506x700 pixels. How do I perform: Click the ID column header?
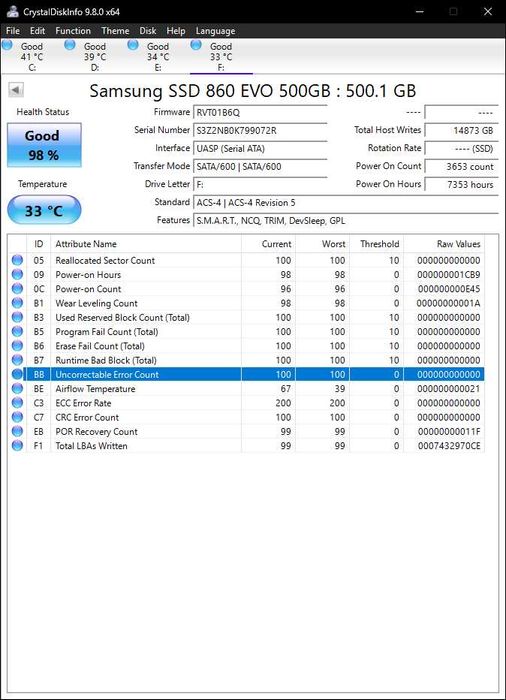[38, 244]
